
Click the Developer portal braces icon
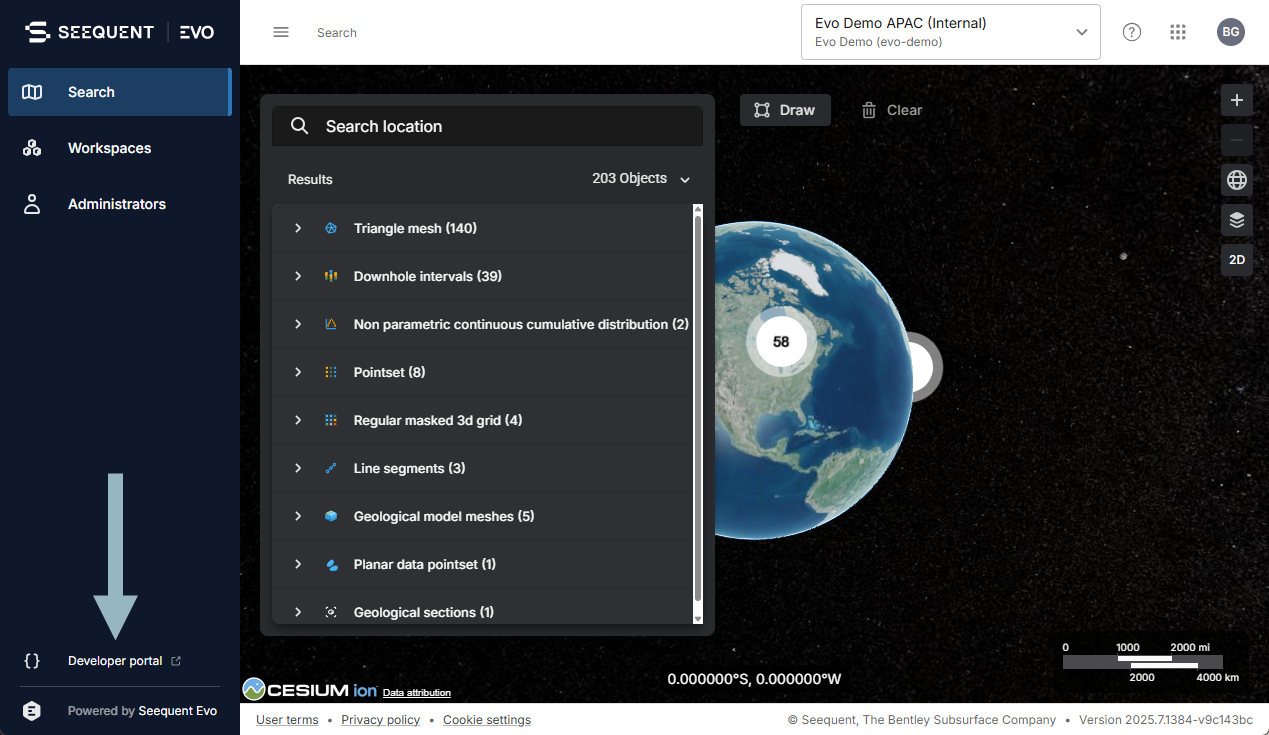tap(32, 661)
